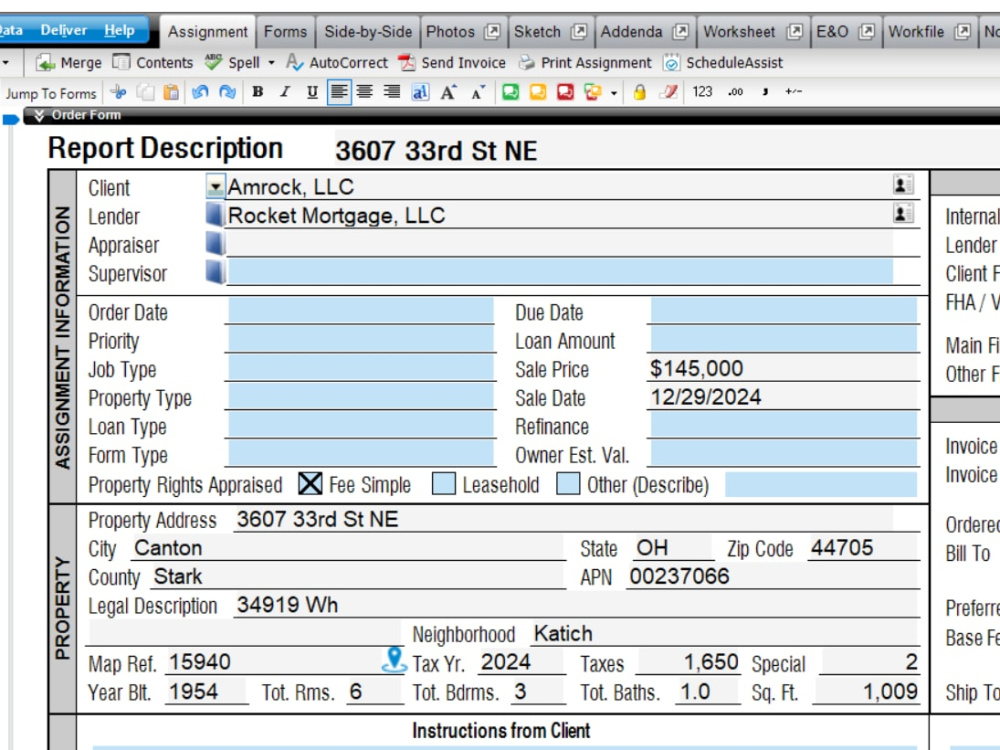Open the Contents panel

[153, 62]
